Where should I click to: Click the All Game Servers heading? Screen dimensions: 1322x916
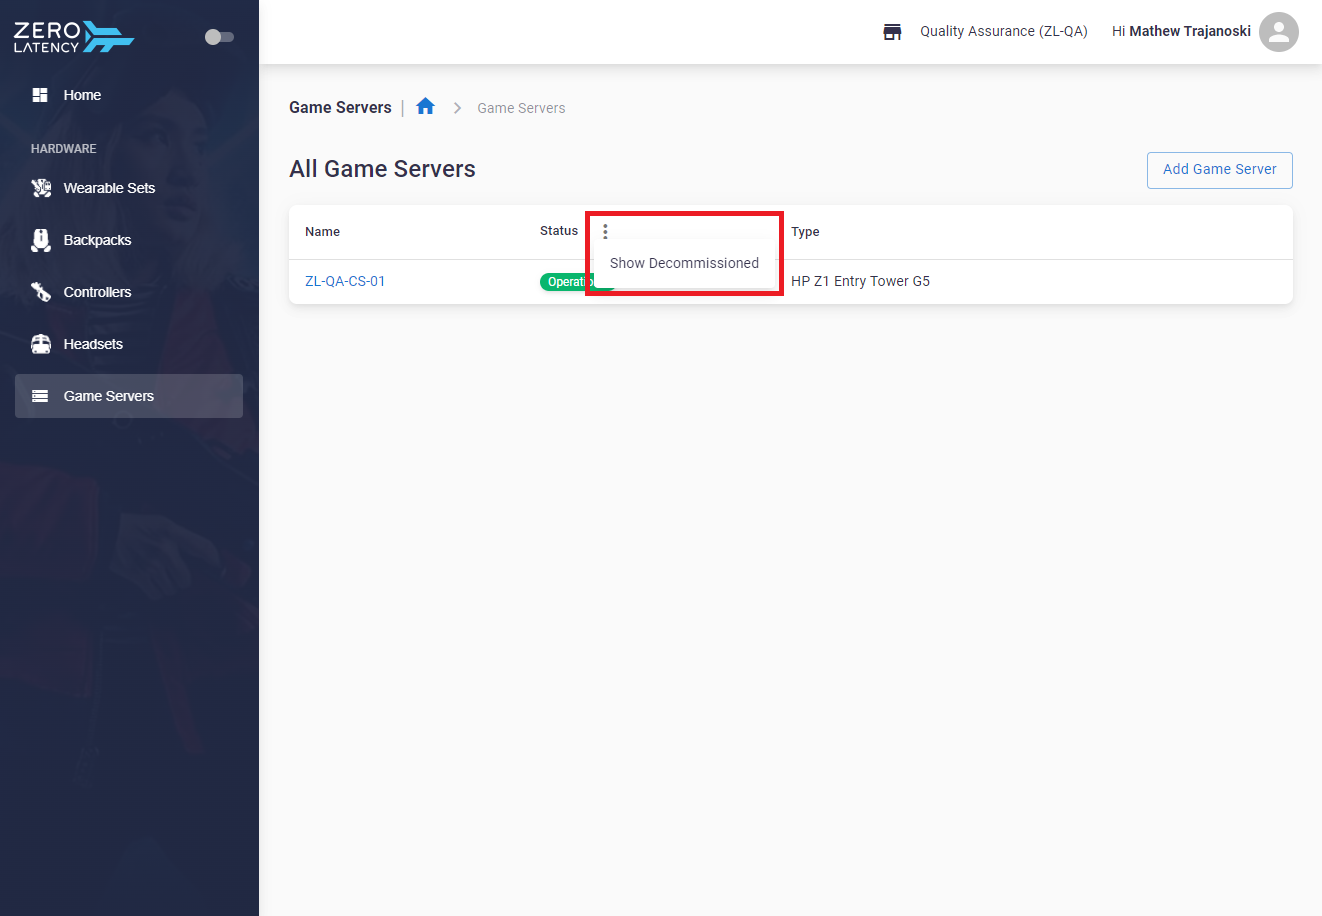[x=382, y=169]
